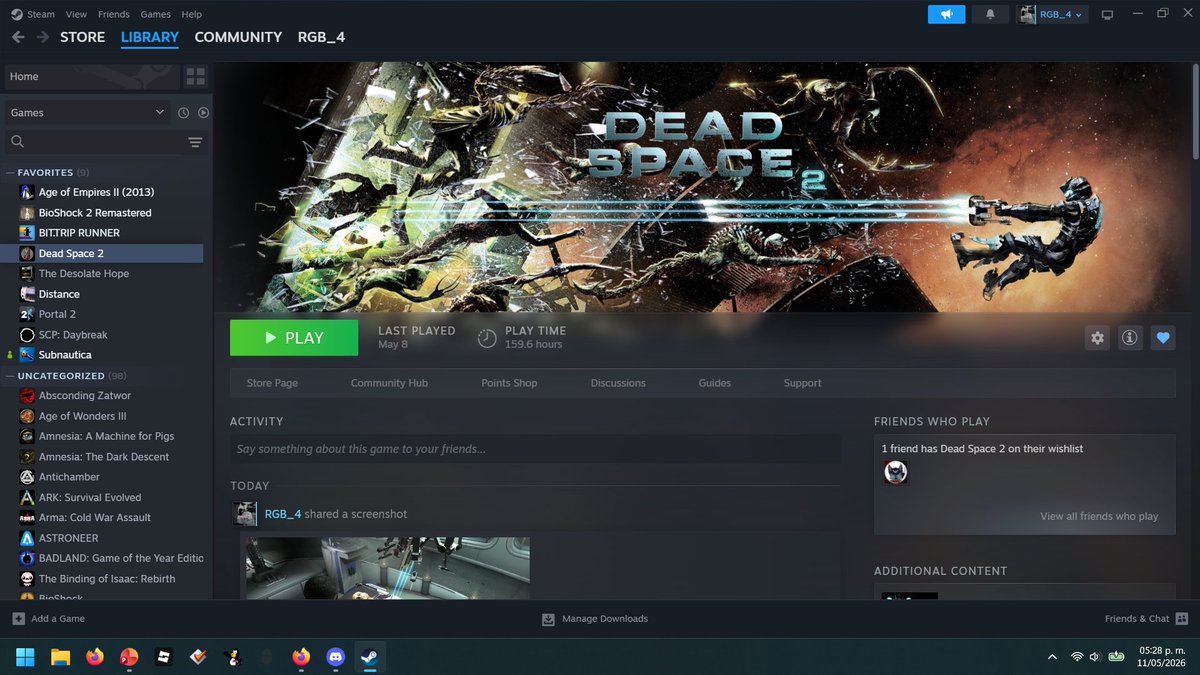Screen dimensions: 1200x675
Task: Open Manage Downloads
Action: 595,619
